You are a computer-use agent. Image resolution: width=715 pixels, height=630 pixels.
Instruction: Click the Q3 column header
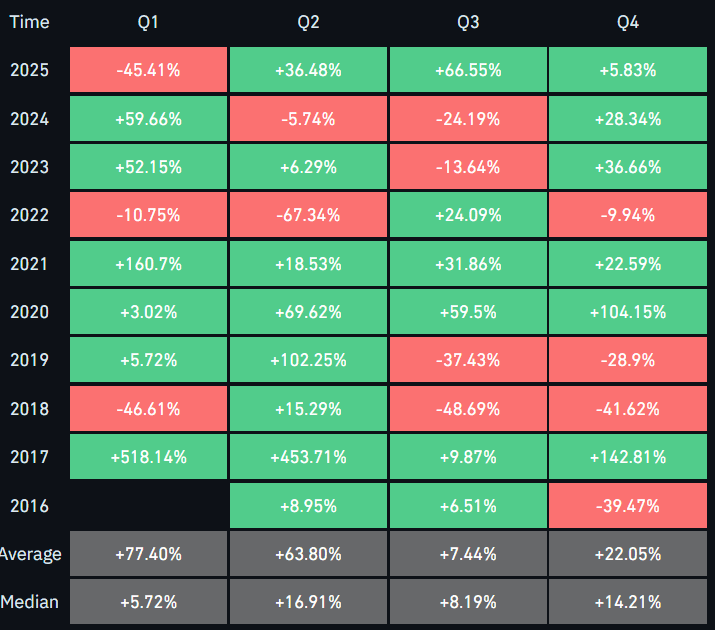pyautogui.click(x=468, y=22)
